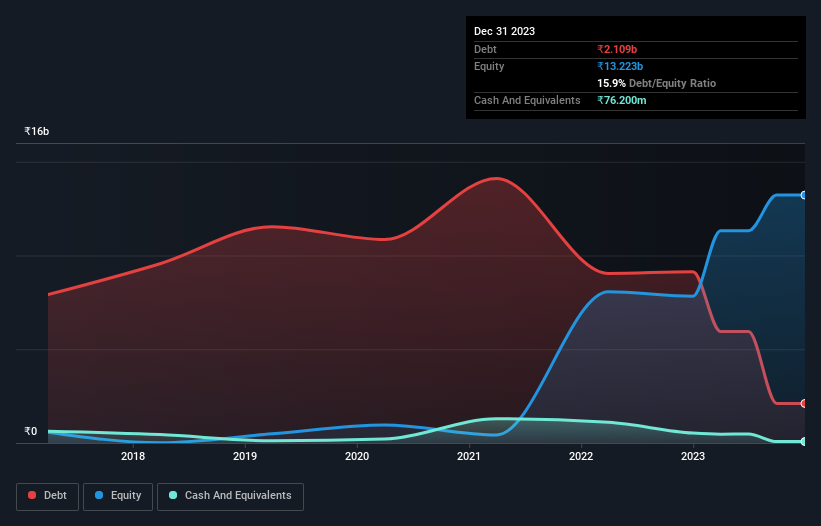Click the 2019 axis label
Viewport: 821px width, 526px height.
(x=245, y=456)
